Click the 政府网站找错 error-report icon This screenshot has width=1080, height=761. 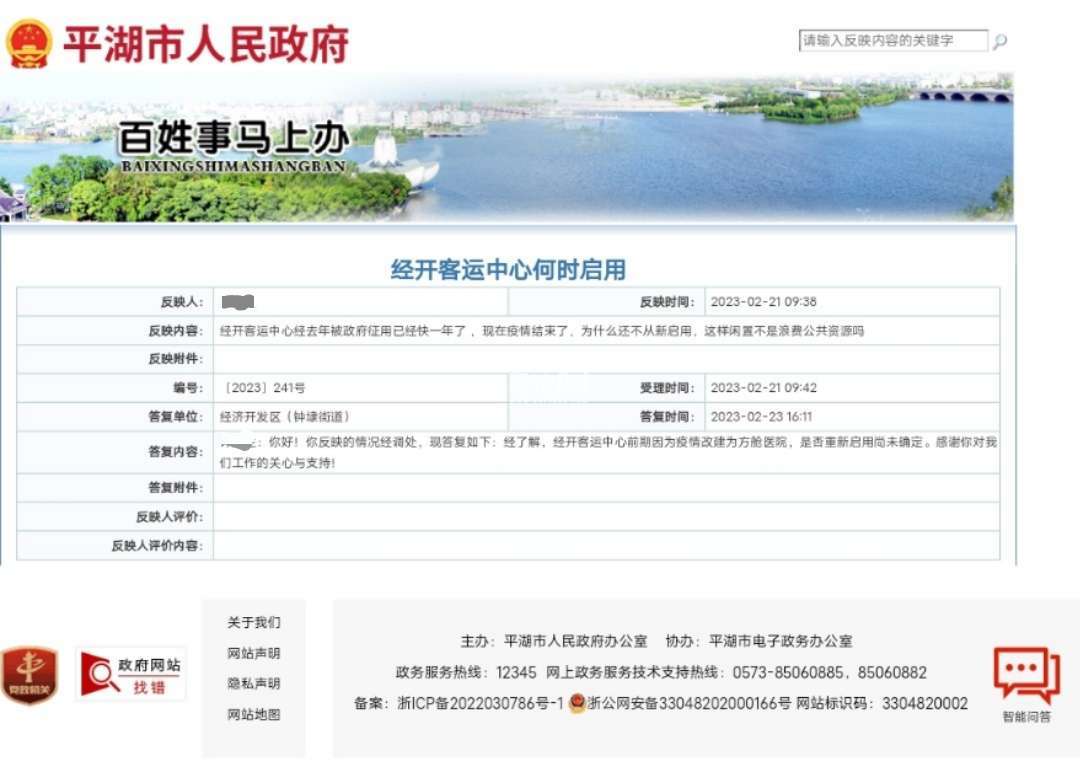point(131,674)
